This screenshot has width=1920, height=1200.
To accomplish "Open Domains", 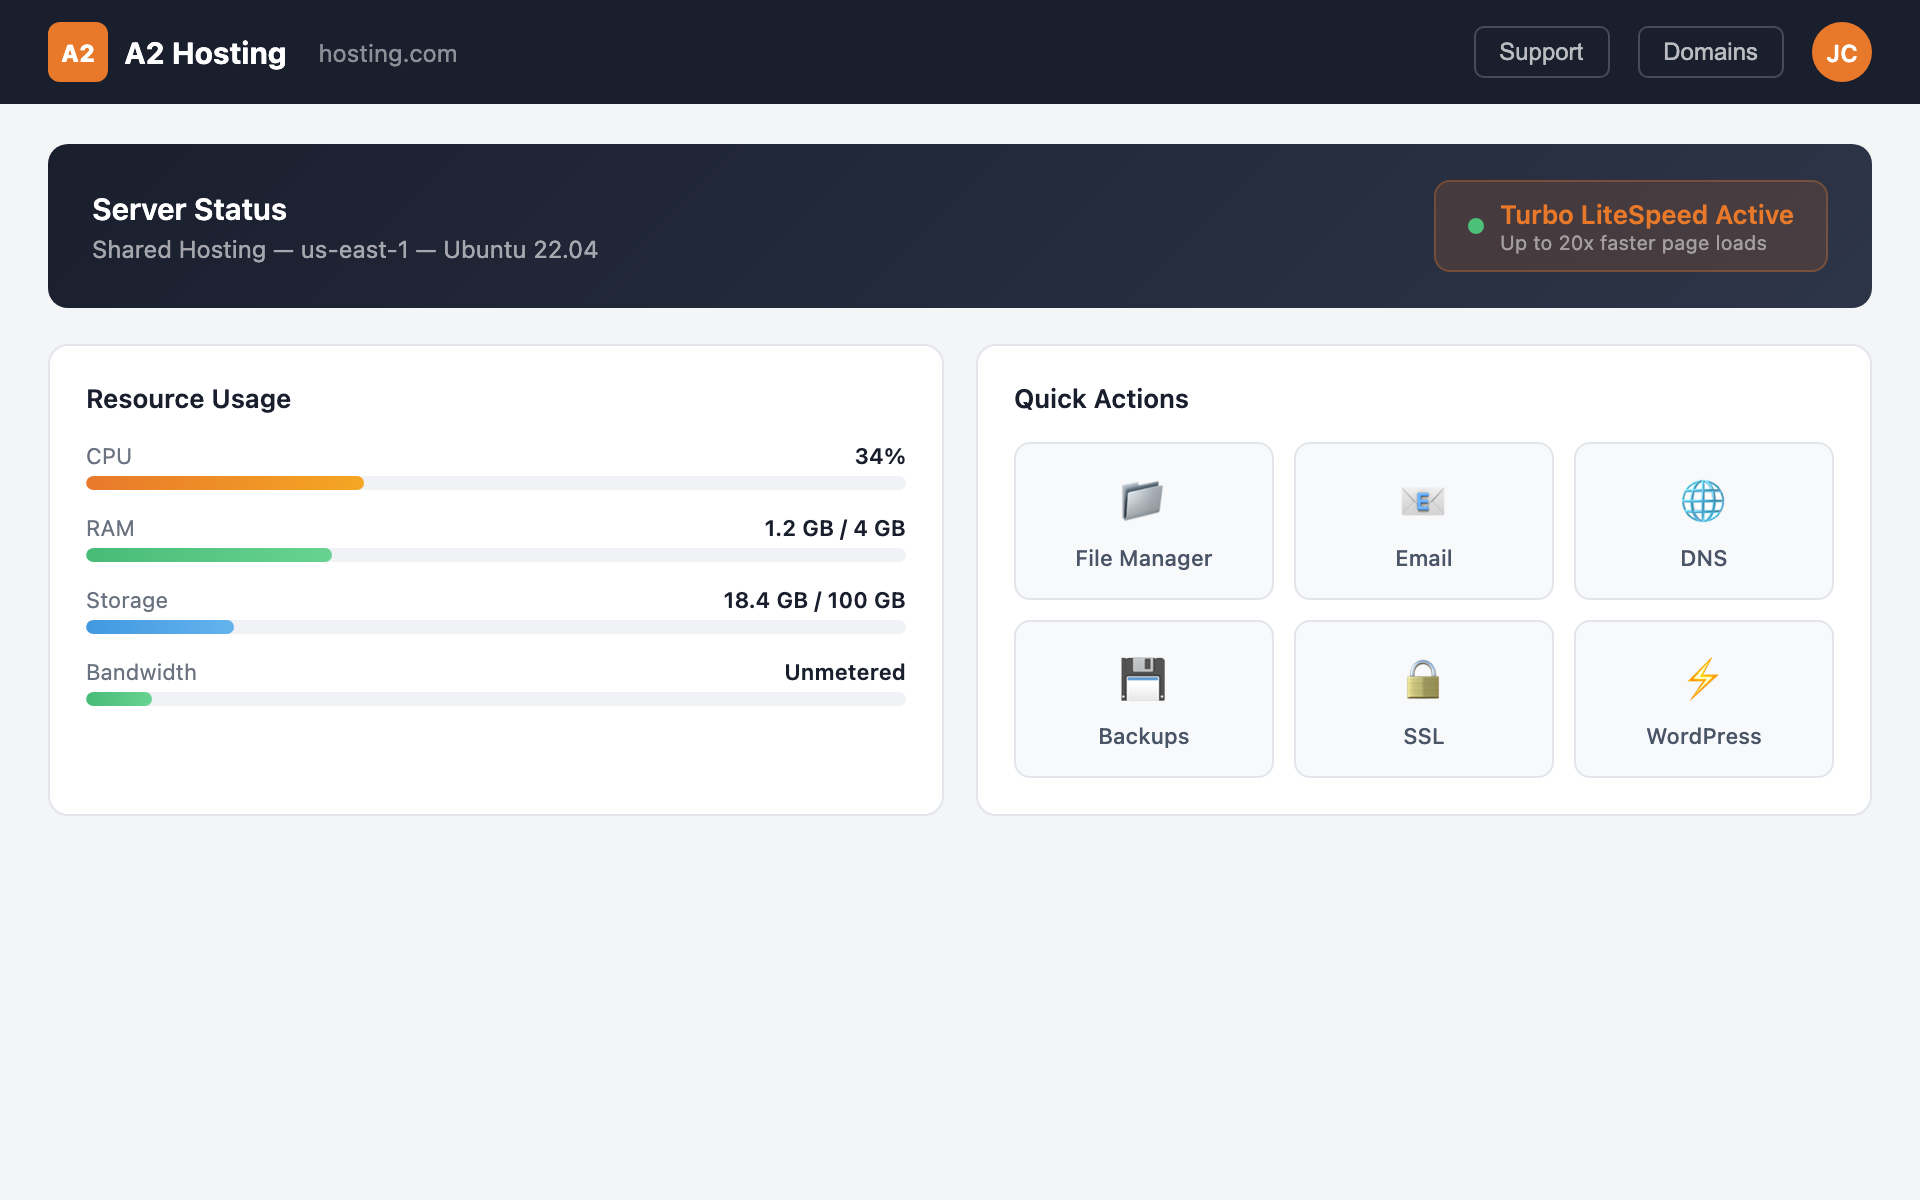I will [x=1710, y=52].
